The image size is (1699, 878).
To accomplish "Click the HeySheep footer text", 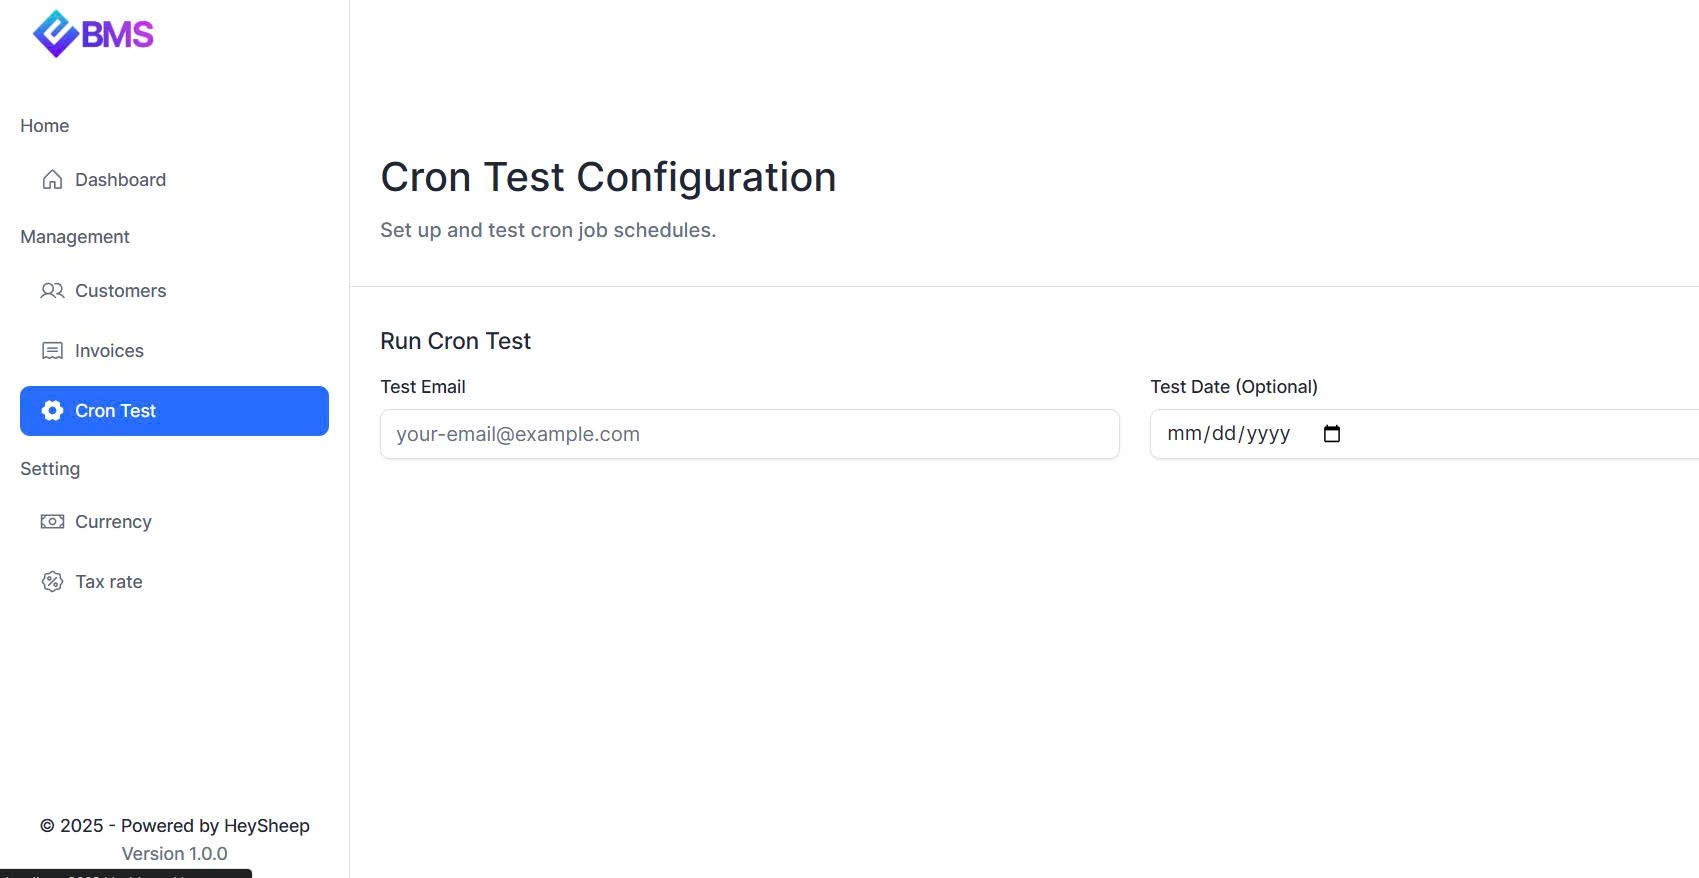I will (x=266, y=826).
